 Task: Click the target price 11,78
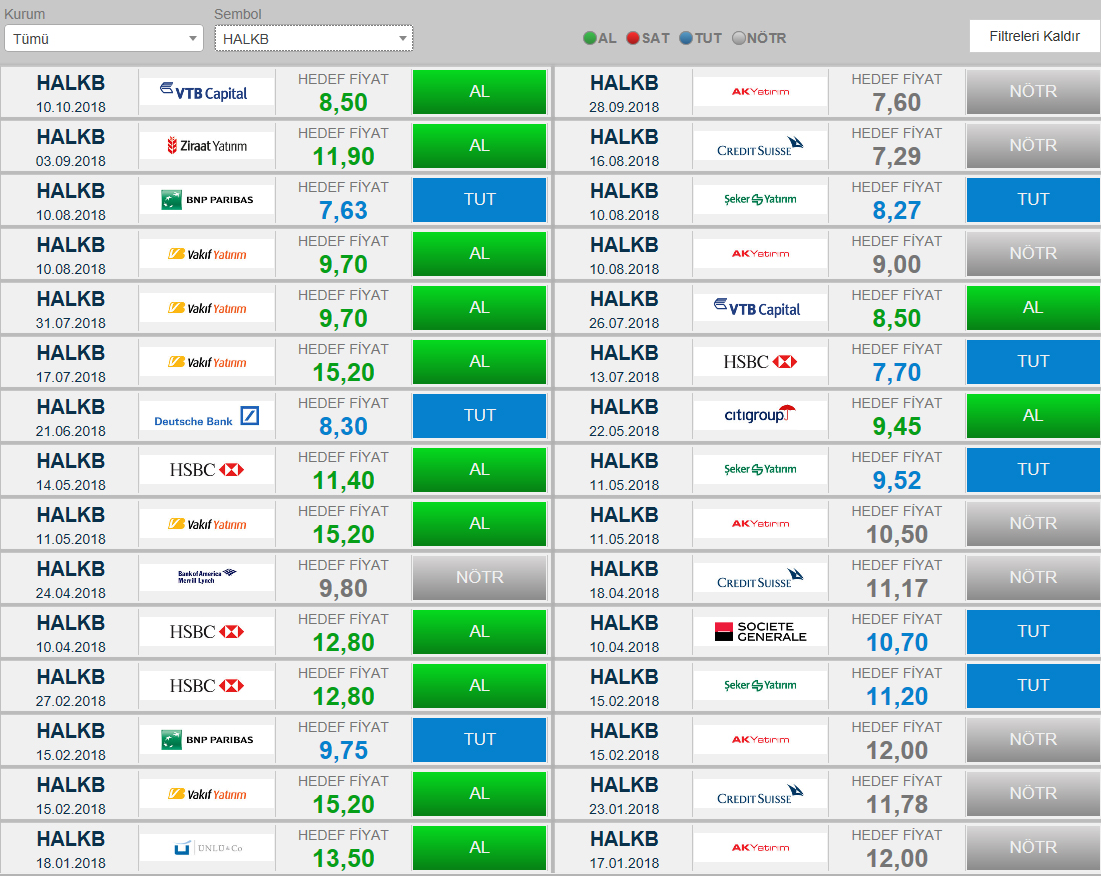coord(897,804)
